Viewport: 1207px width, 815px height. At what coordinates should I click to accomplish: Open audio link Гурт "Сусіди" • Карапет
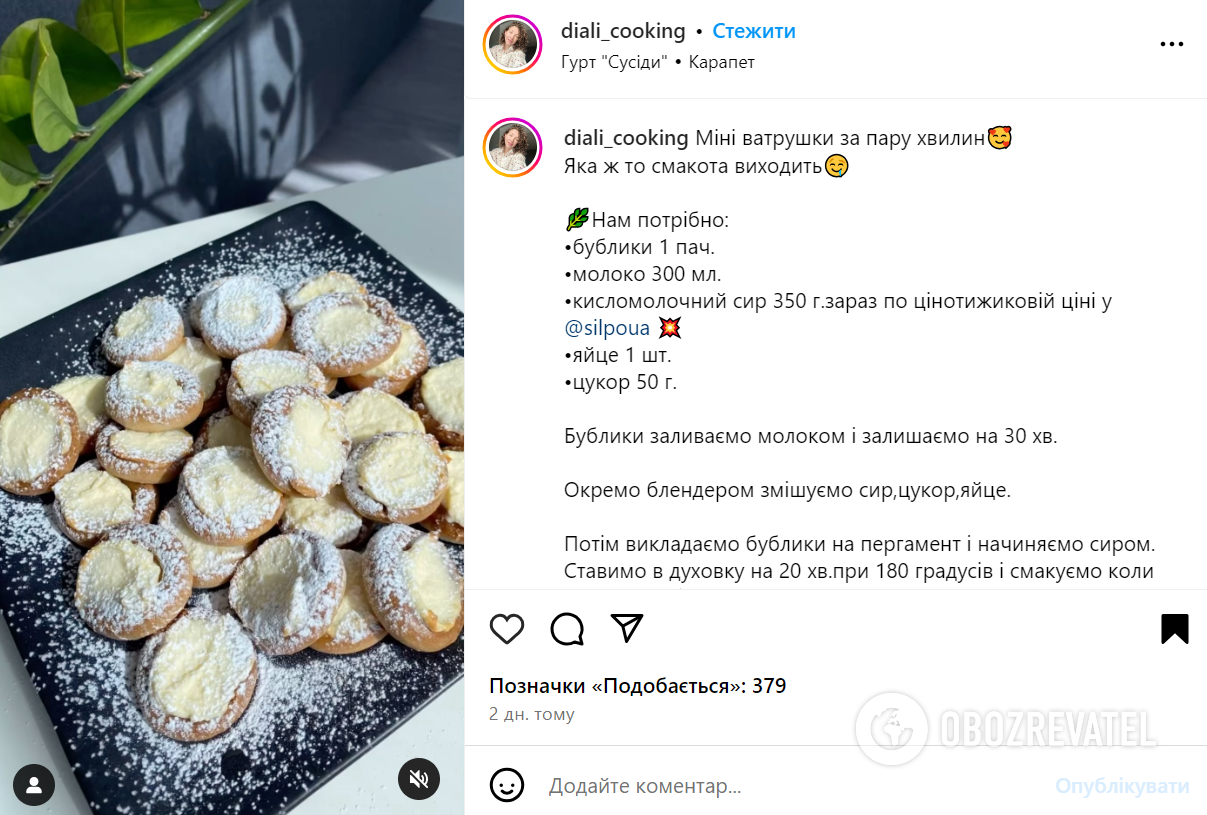(658, 62)
